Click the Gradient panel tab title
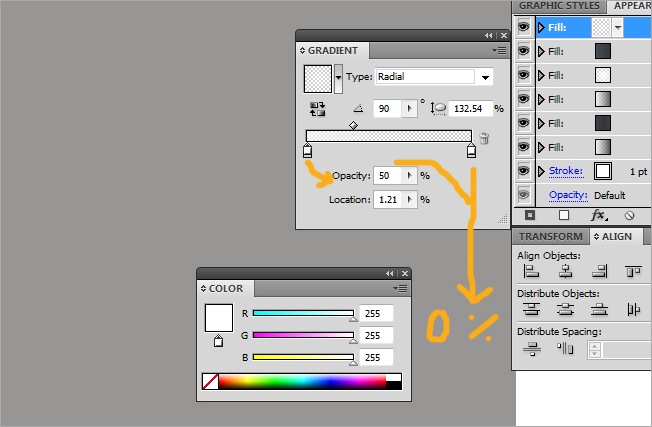This screenshot has width=652, height=427. point(333,51)
